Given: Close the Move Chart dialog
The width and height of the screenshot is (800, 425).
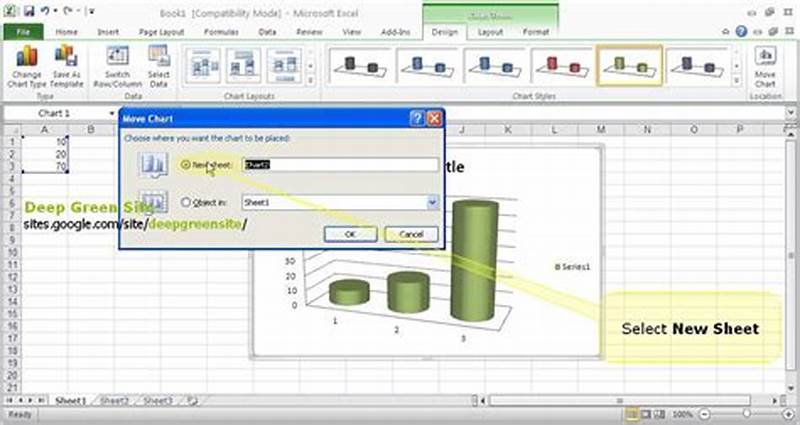Looking at the screenshot, I should [x=434, y=119].
